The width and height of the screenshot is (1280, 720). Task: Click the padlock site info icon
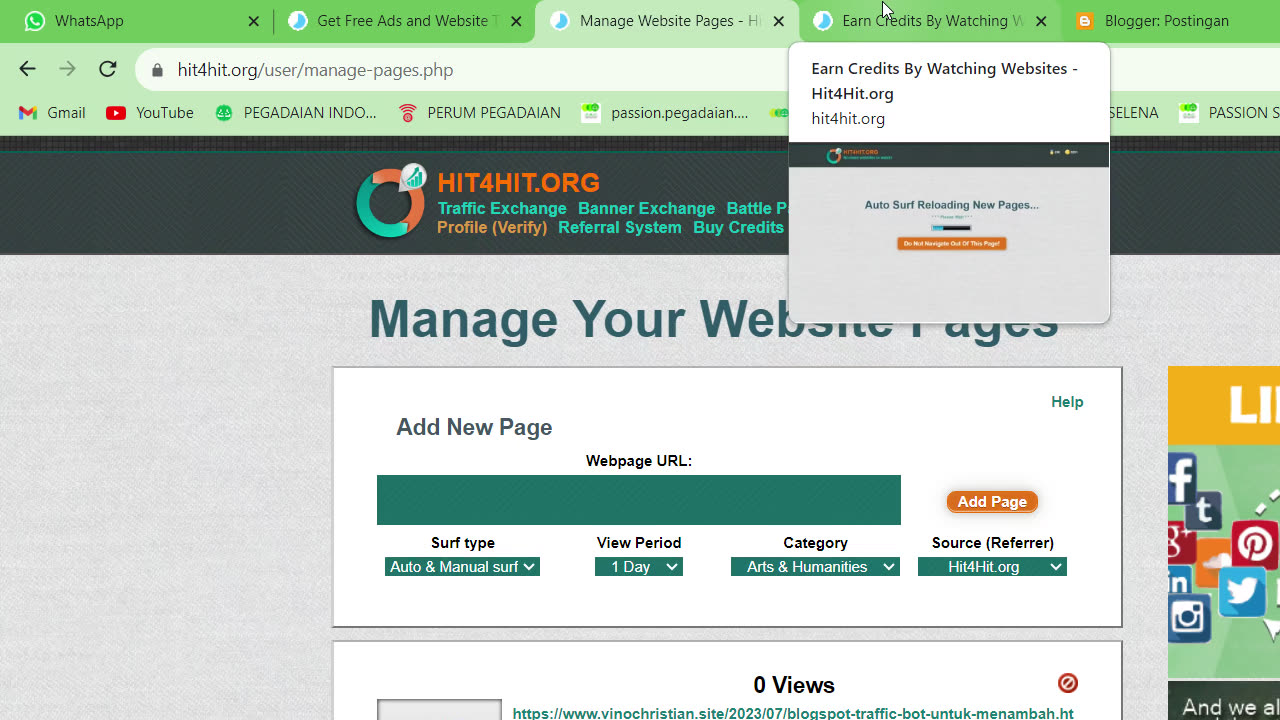coord(157,70)
